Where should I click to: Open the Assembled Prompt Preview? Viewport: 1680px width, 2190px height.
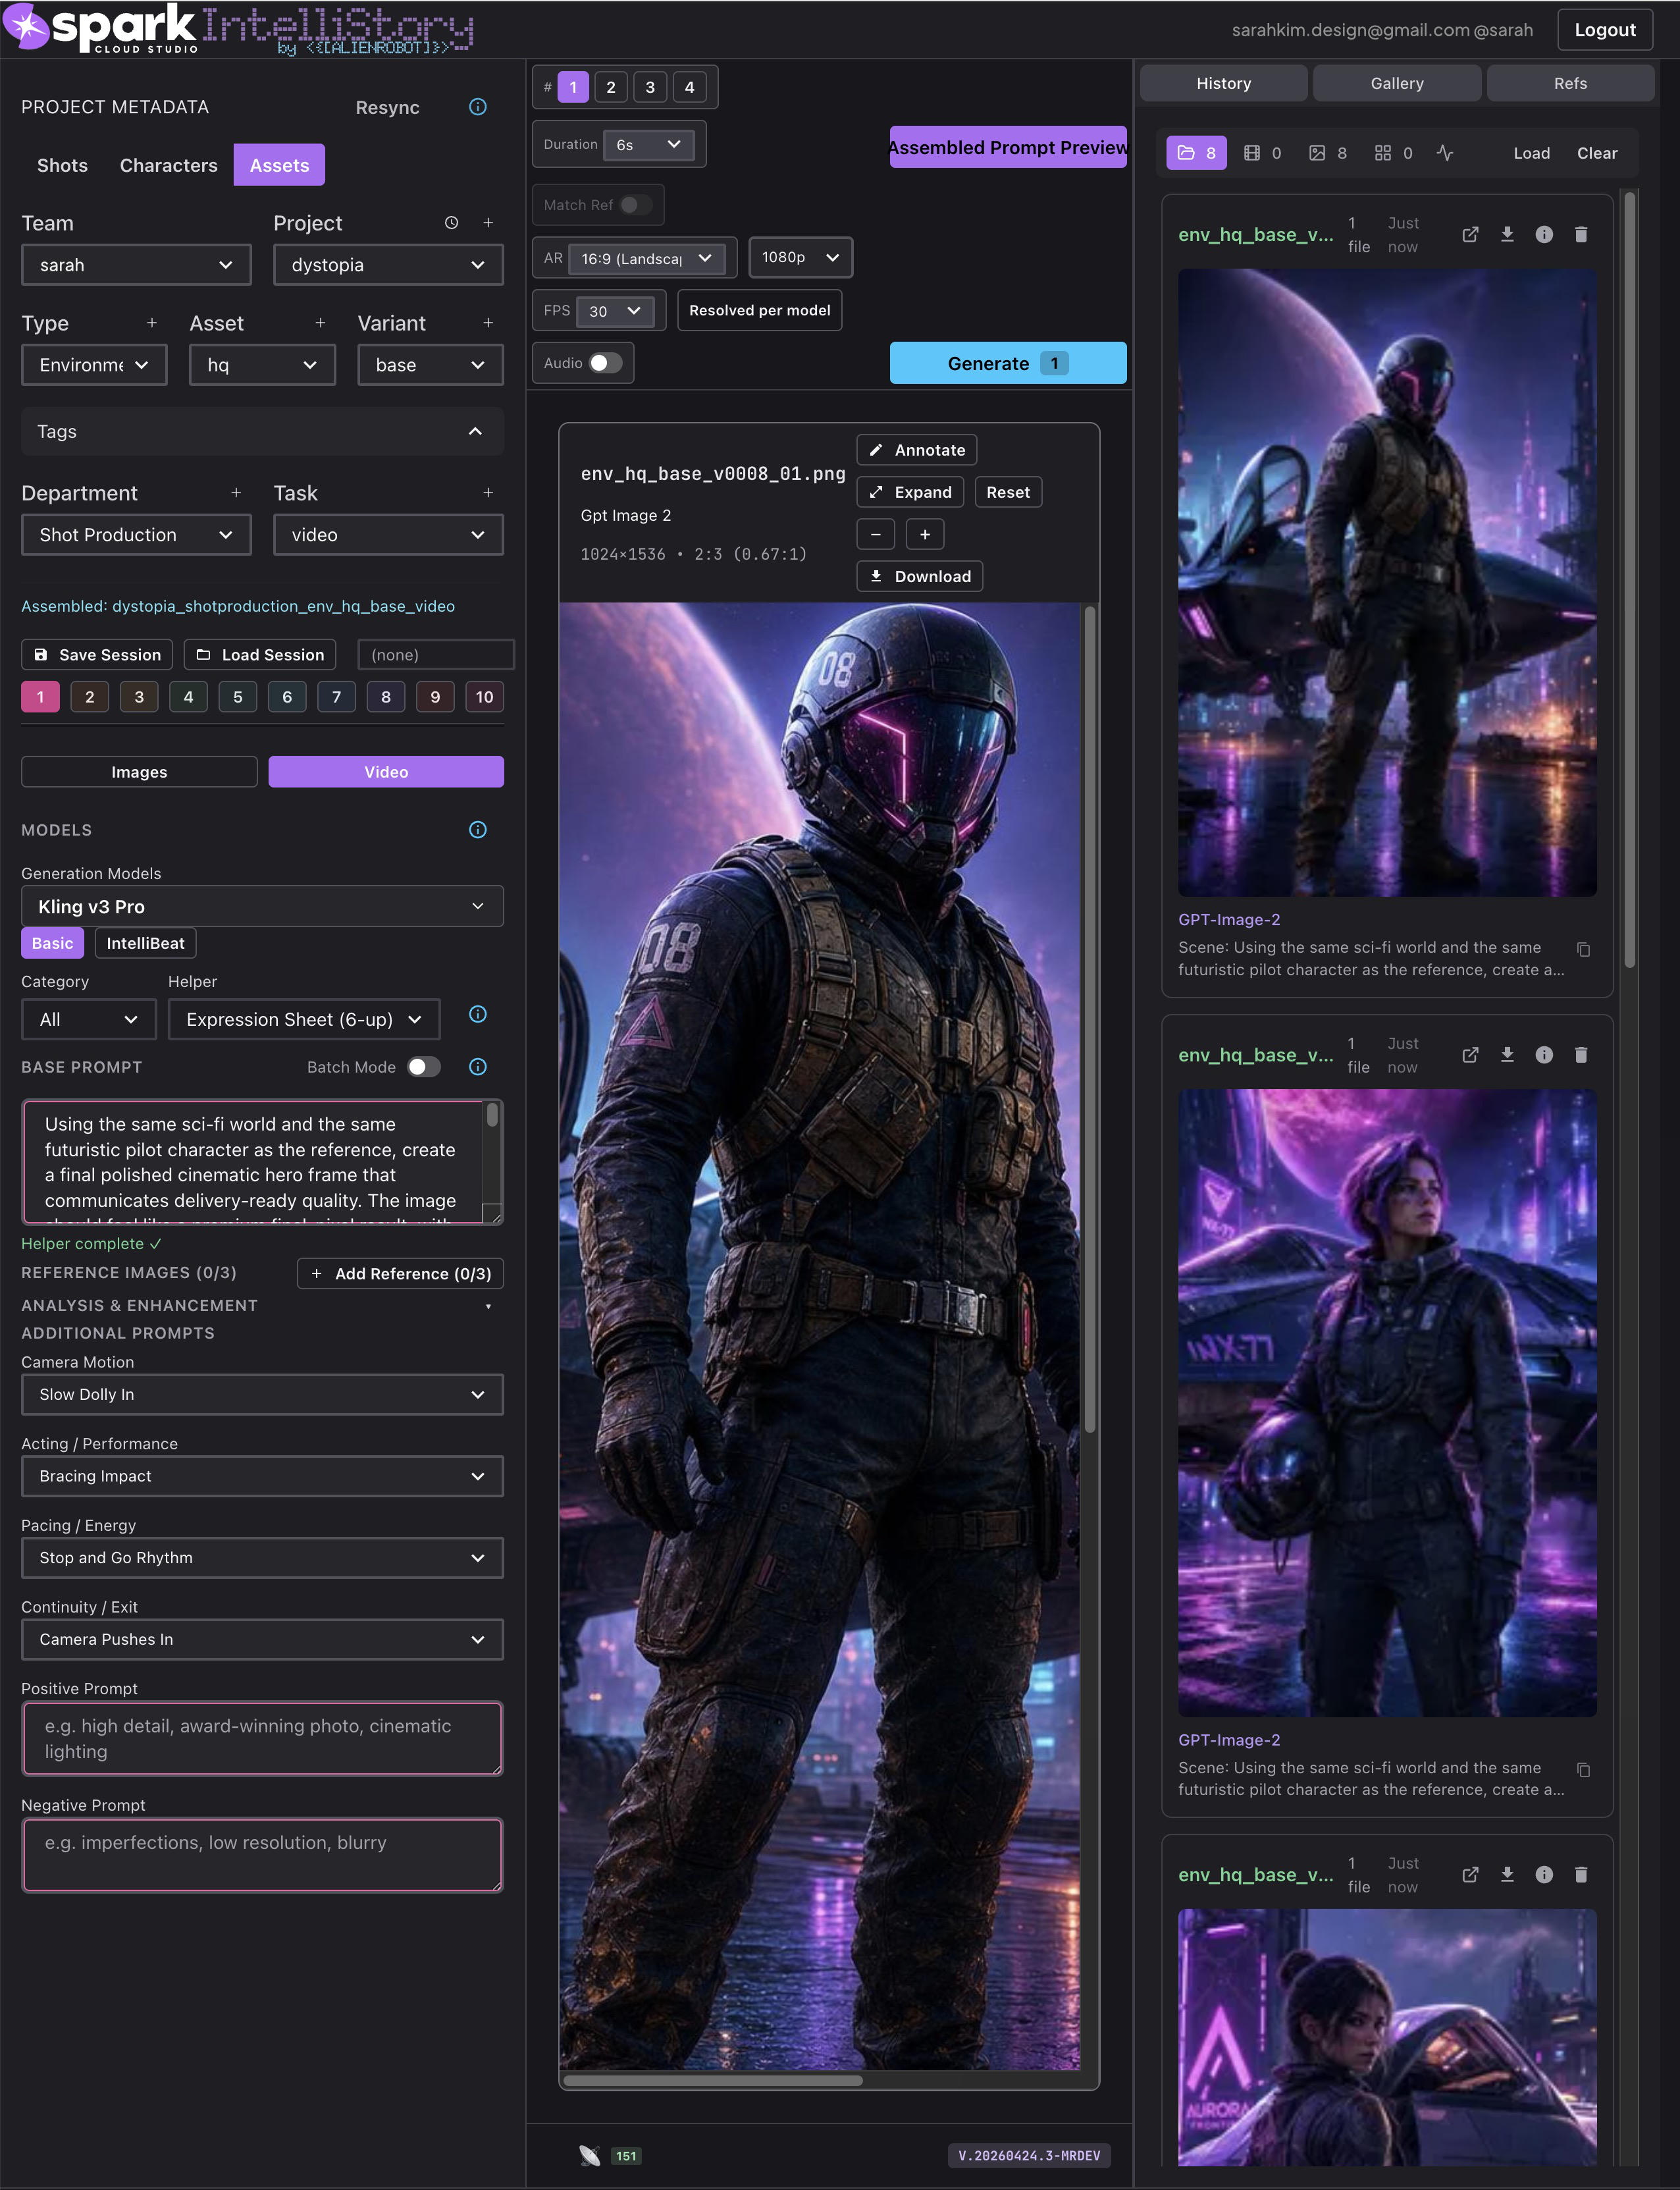pyautogui.click(x=1008, y=147)
